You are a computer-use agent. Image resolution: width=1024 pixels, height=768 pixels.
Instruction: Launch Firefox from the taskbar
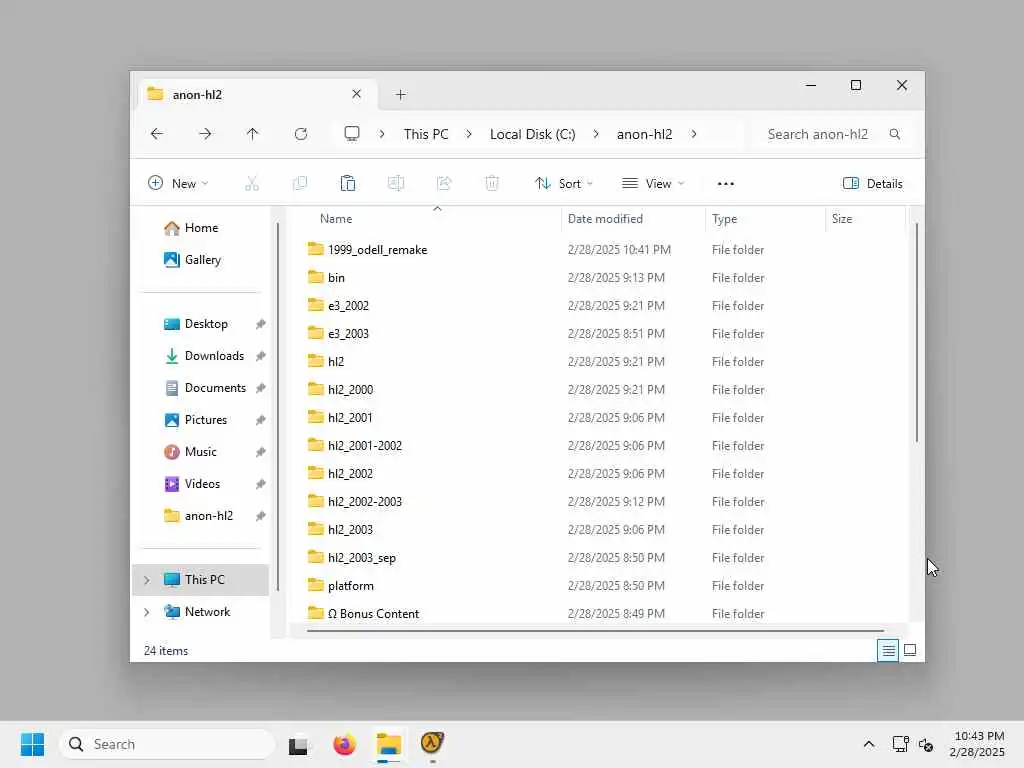click(x=344, y=744)
